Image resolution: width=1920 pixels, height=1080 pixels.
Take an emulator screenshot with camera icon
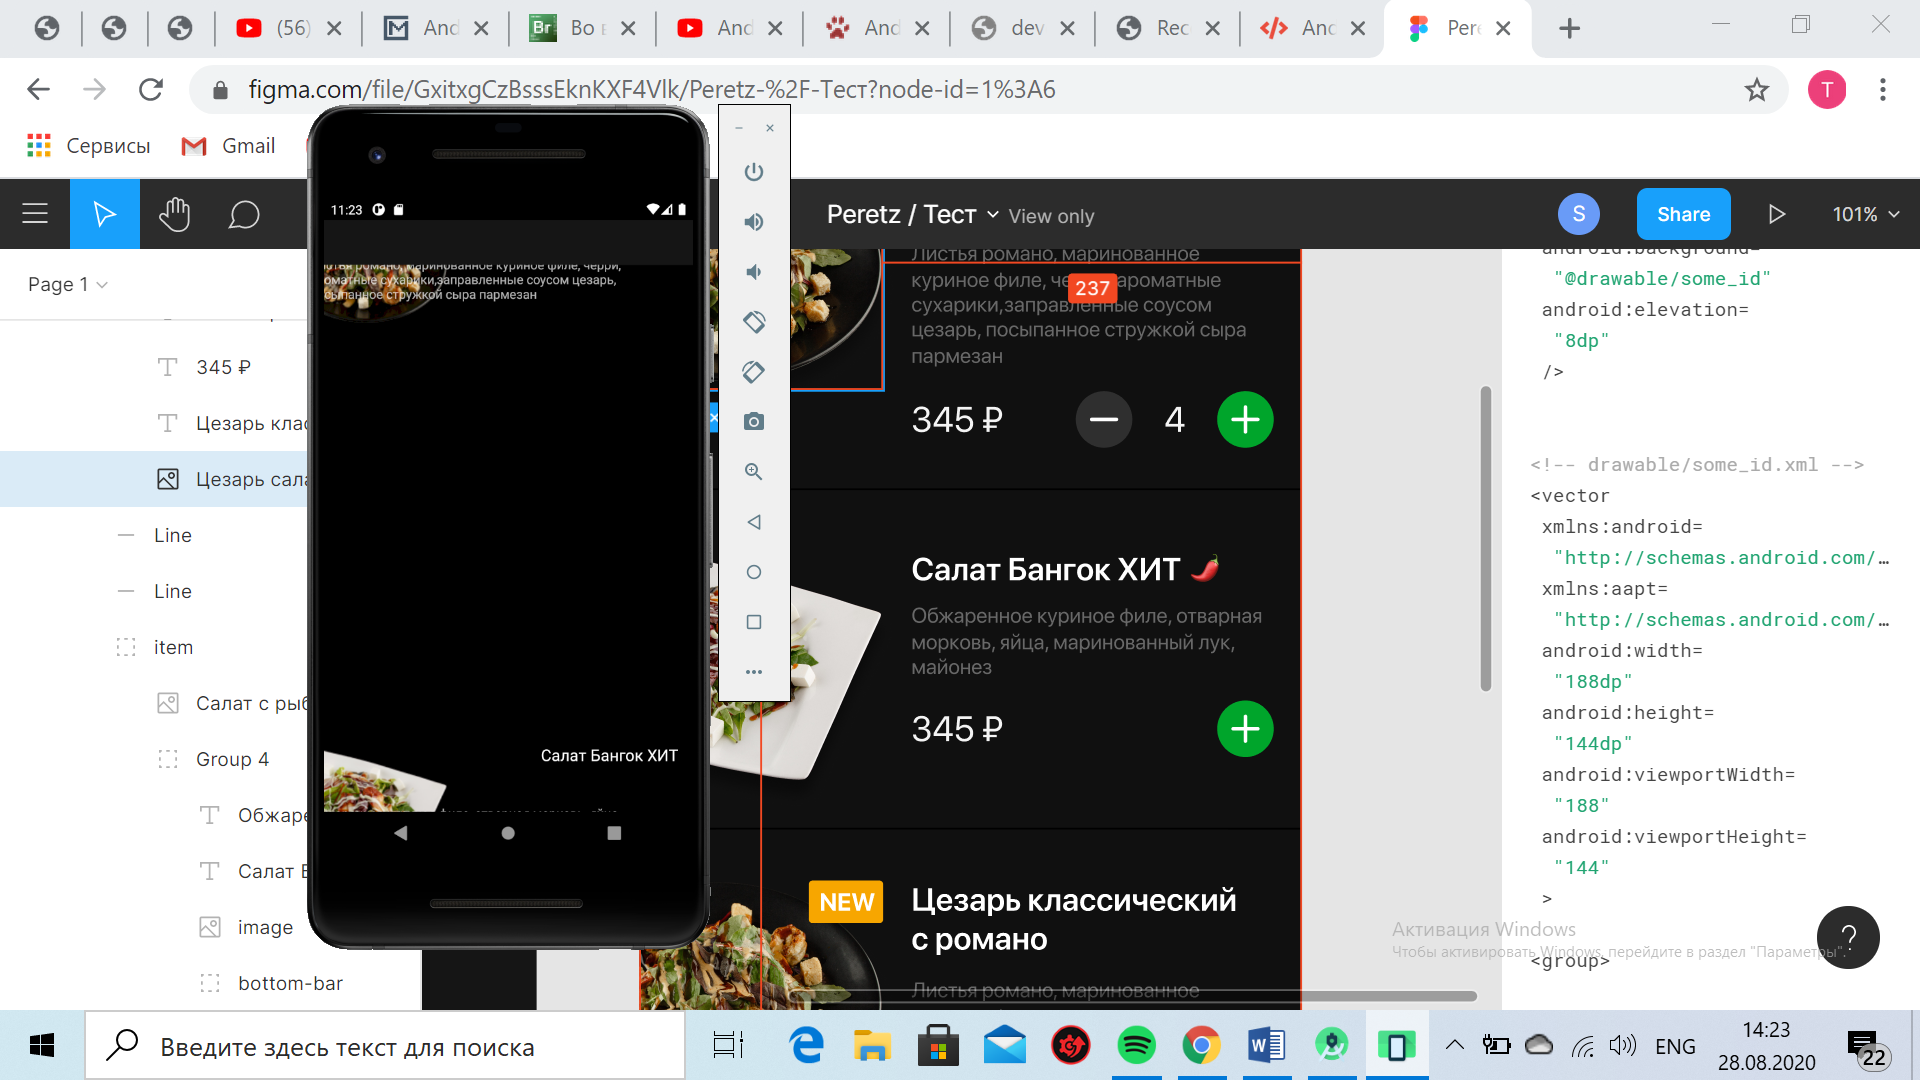(x=754, y=422)
